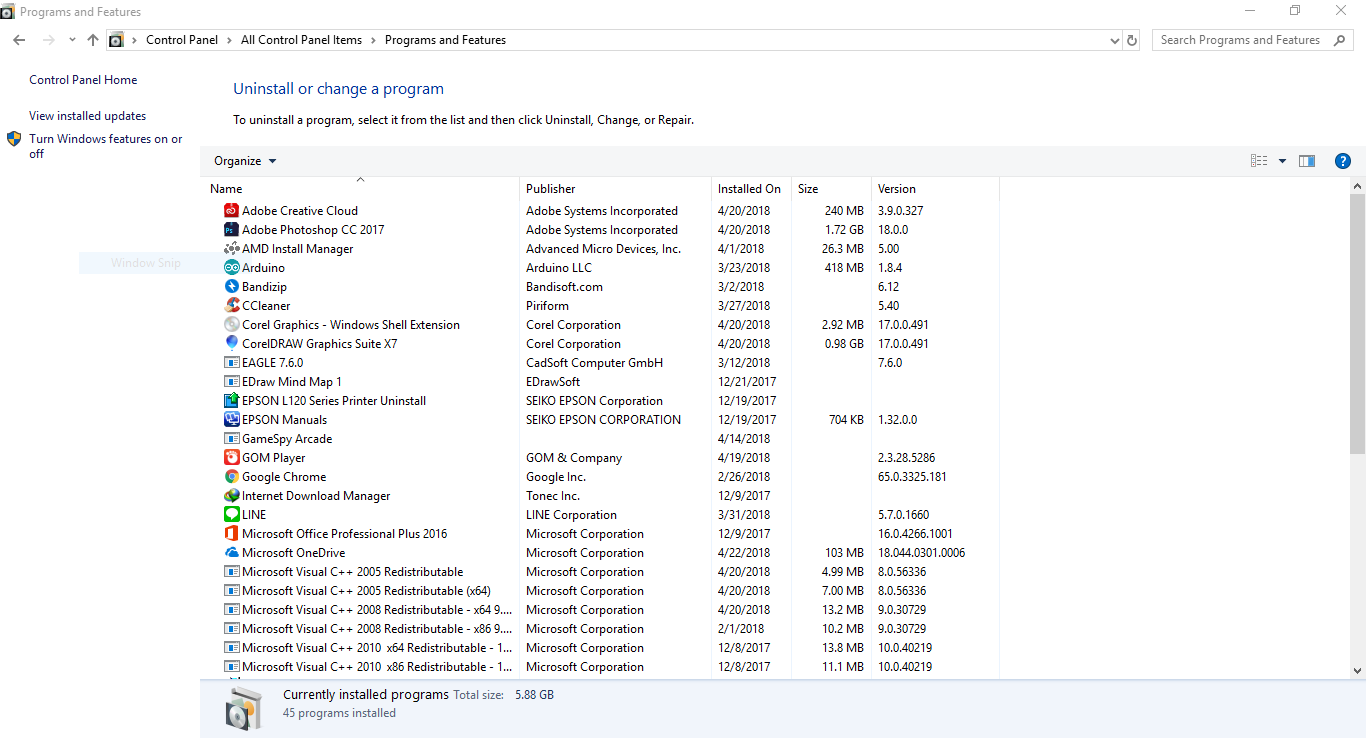Expand the chevron after Control Panel breadcrumb
Screen dimensions: 1366x738
230,40
